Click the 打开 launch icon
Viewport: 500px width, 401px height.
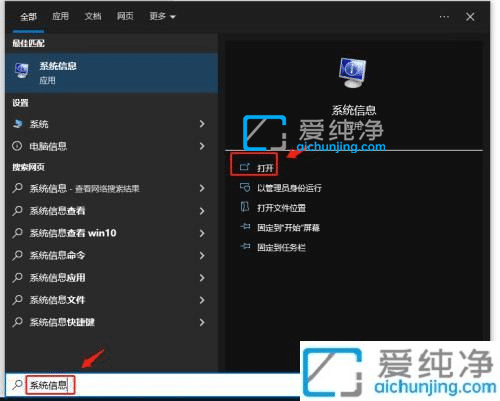(245, 167)
